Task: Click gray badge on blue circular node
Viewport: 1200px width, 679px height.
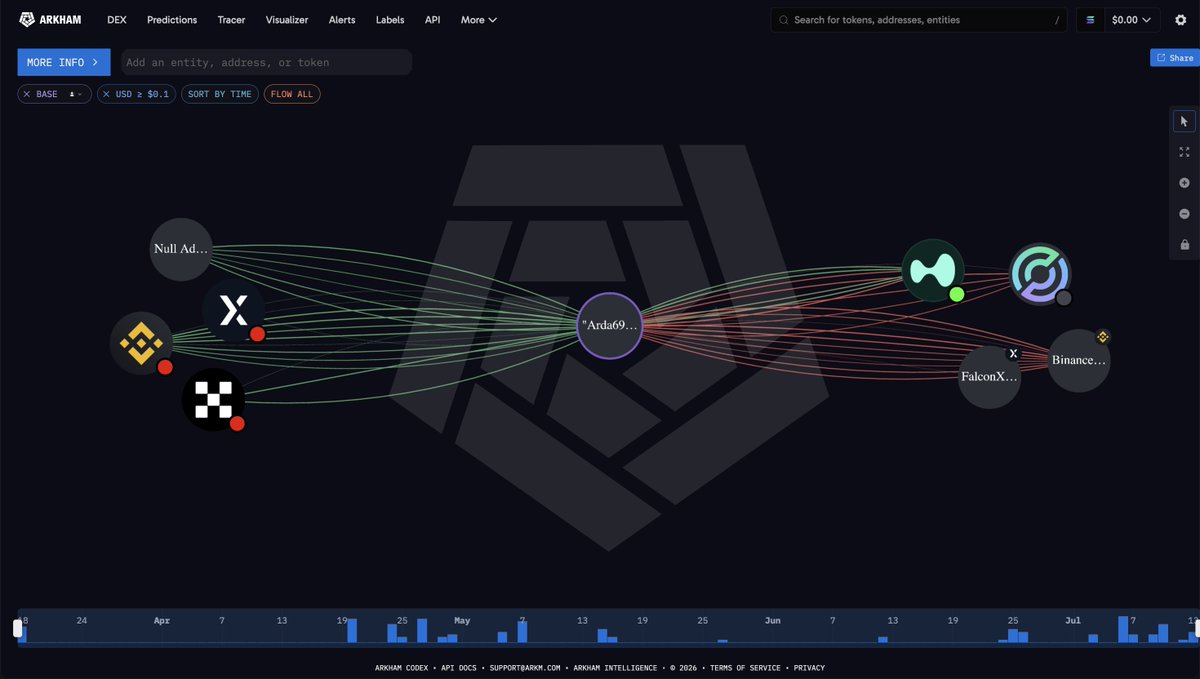Action: 1064,298
